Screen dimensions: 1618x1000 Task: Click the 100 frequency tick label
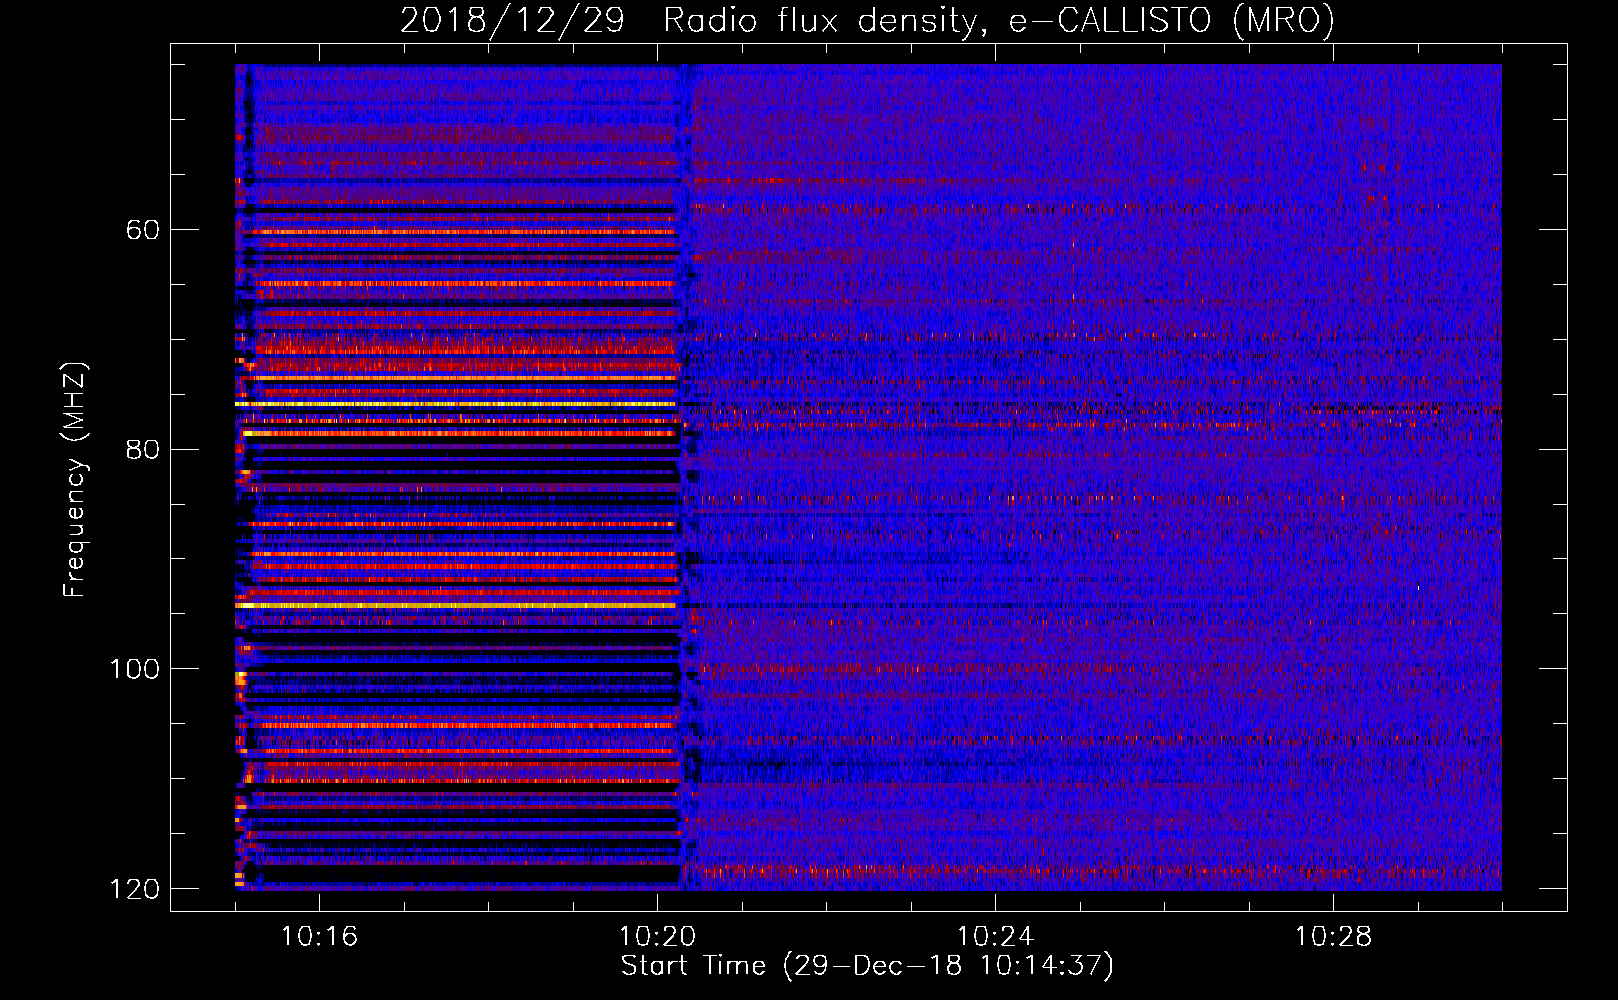135,669
